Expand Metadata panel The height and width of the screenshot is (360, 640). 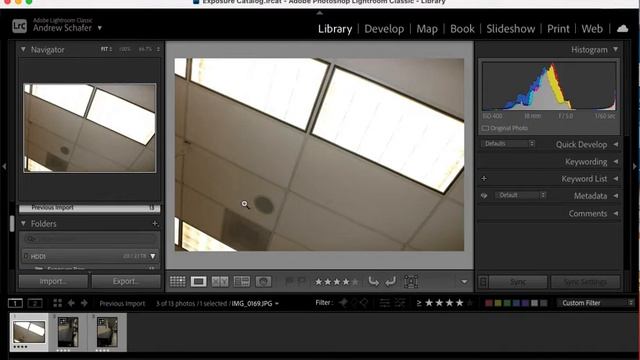pyautogui.click(x=616, y=196)
